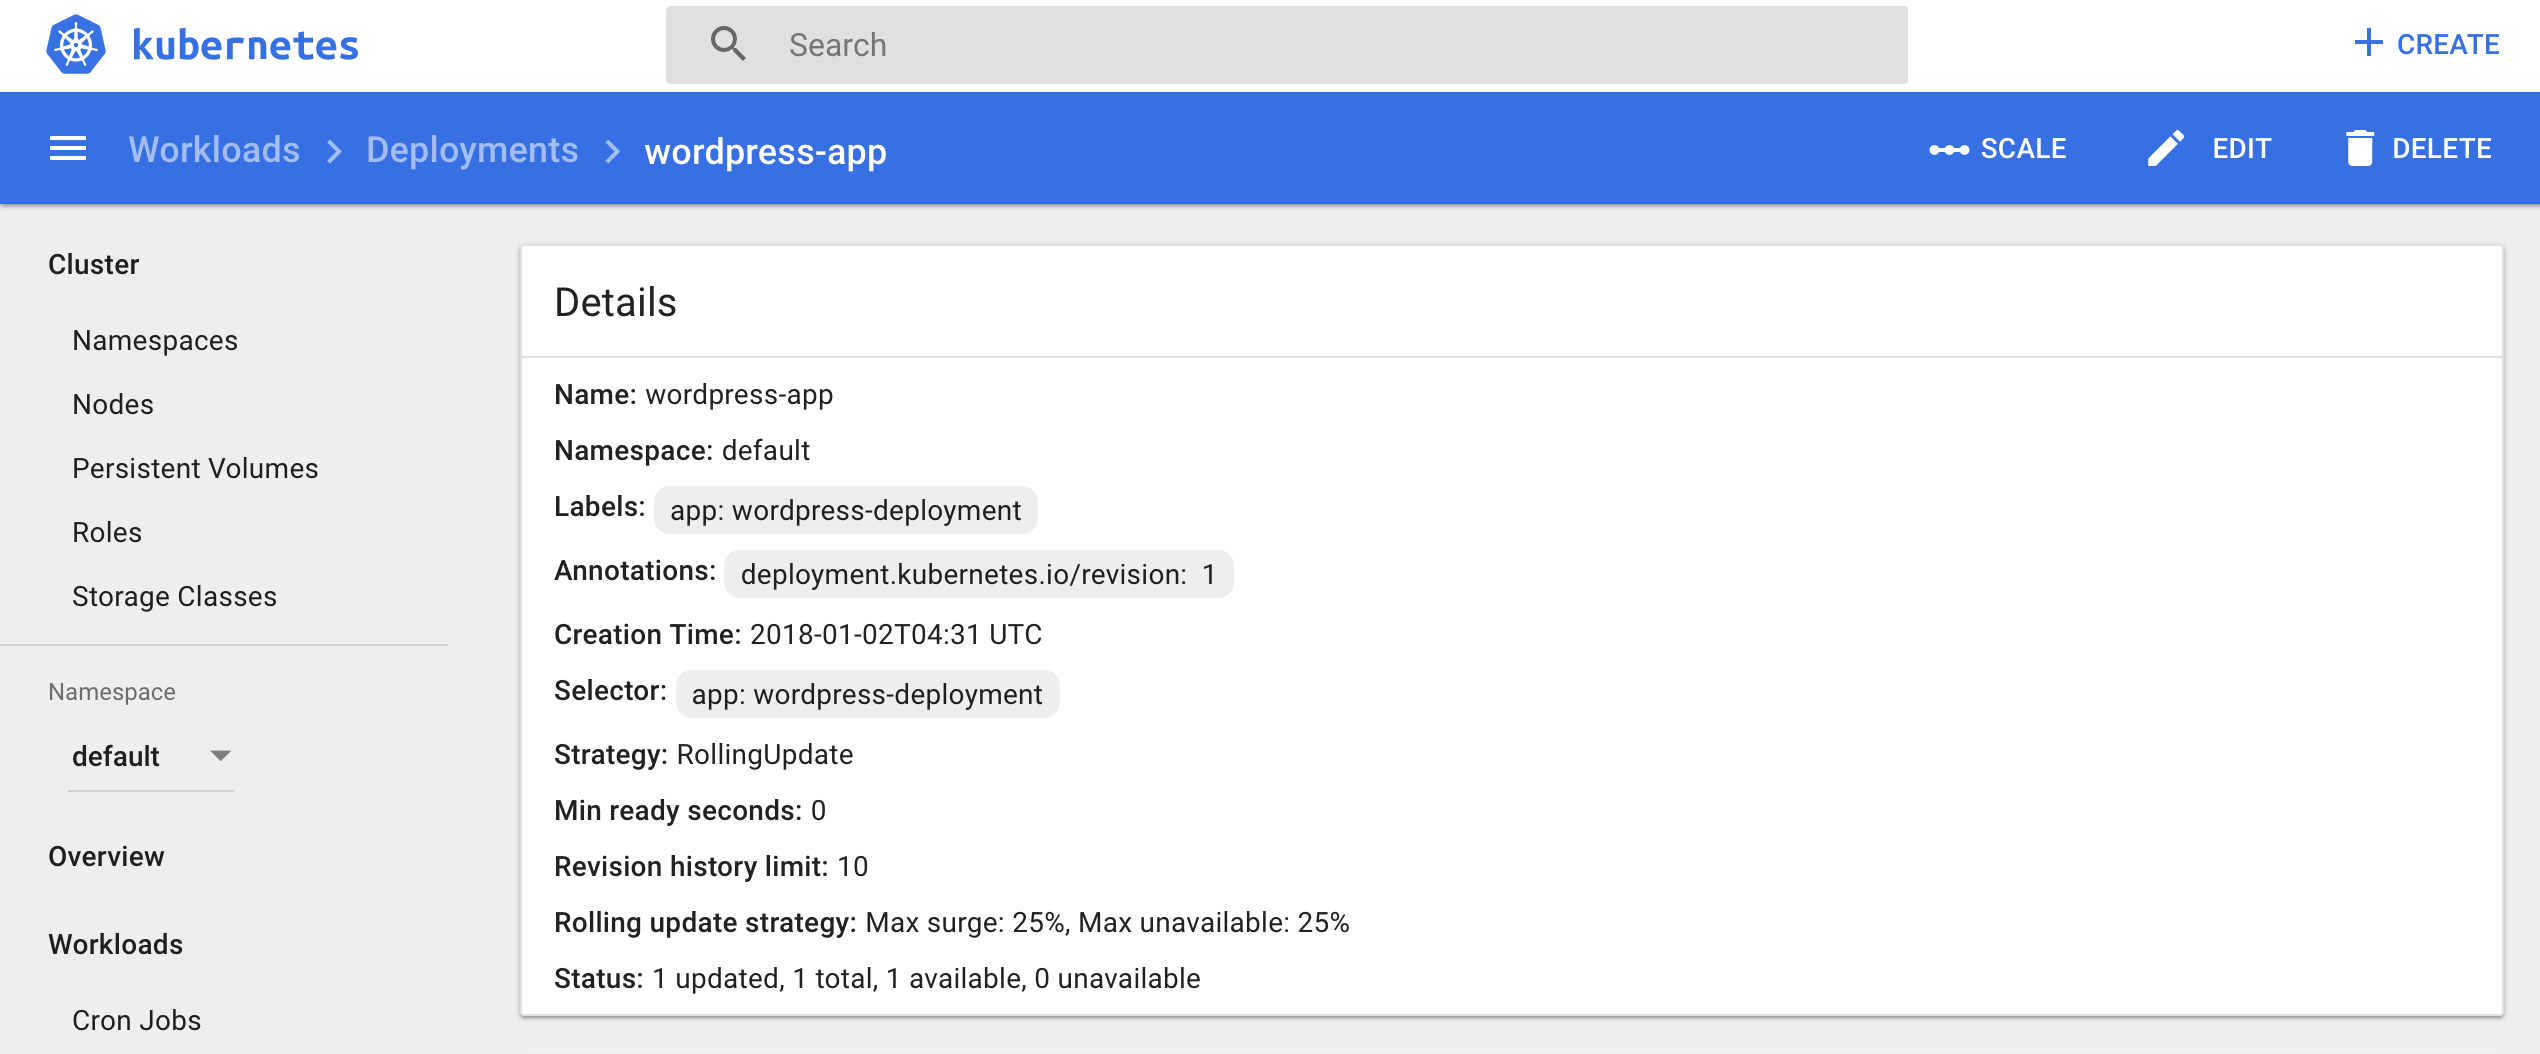Select the default namespace combo box
The image size is (2540, 1054).
coord(151,757)
